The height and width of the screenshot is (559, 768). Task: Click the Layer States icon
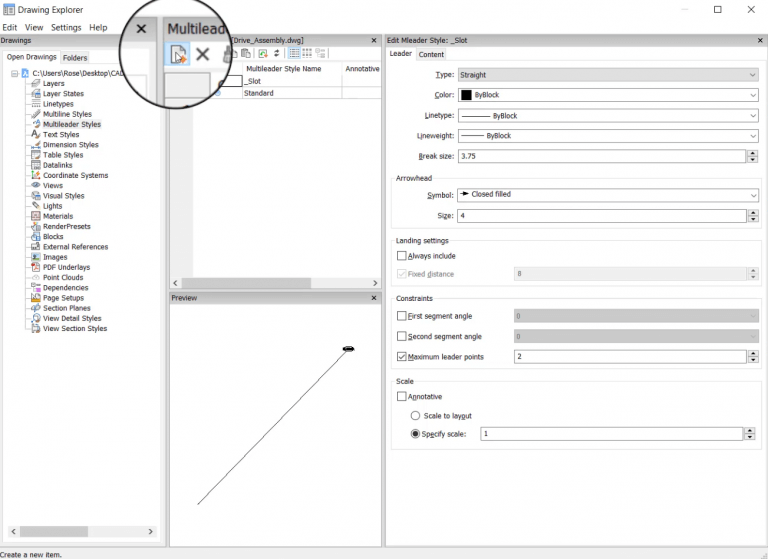point(36,94)
